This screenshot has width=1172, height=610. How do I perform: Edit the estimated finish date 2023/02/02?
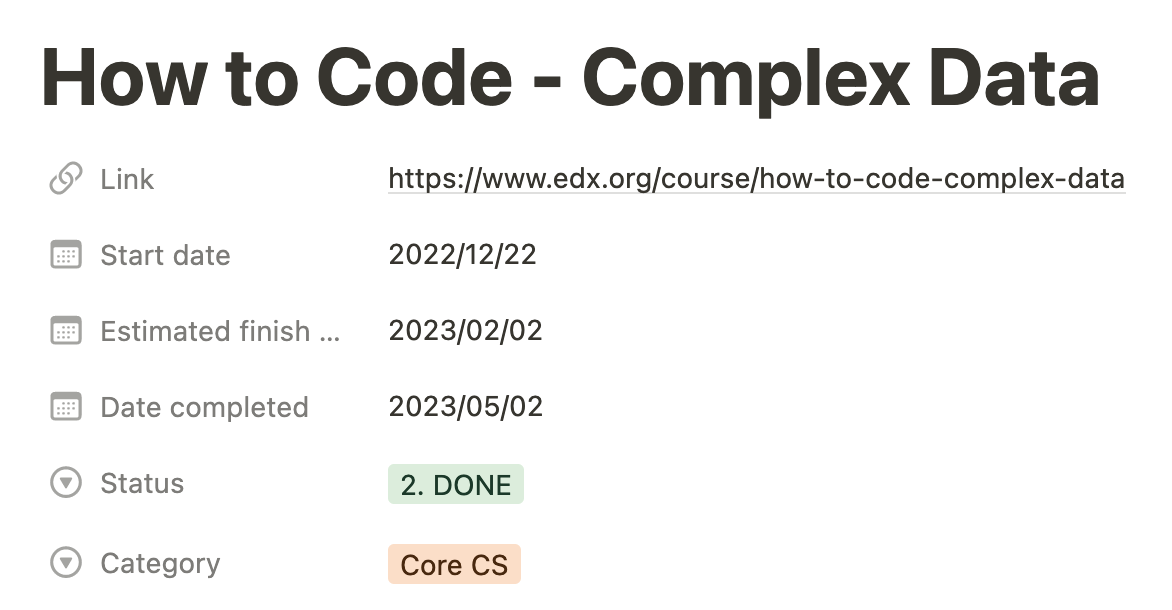point(466,330)
